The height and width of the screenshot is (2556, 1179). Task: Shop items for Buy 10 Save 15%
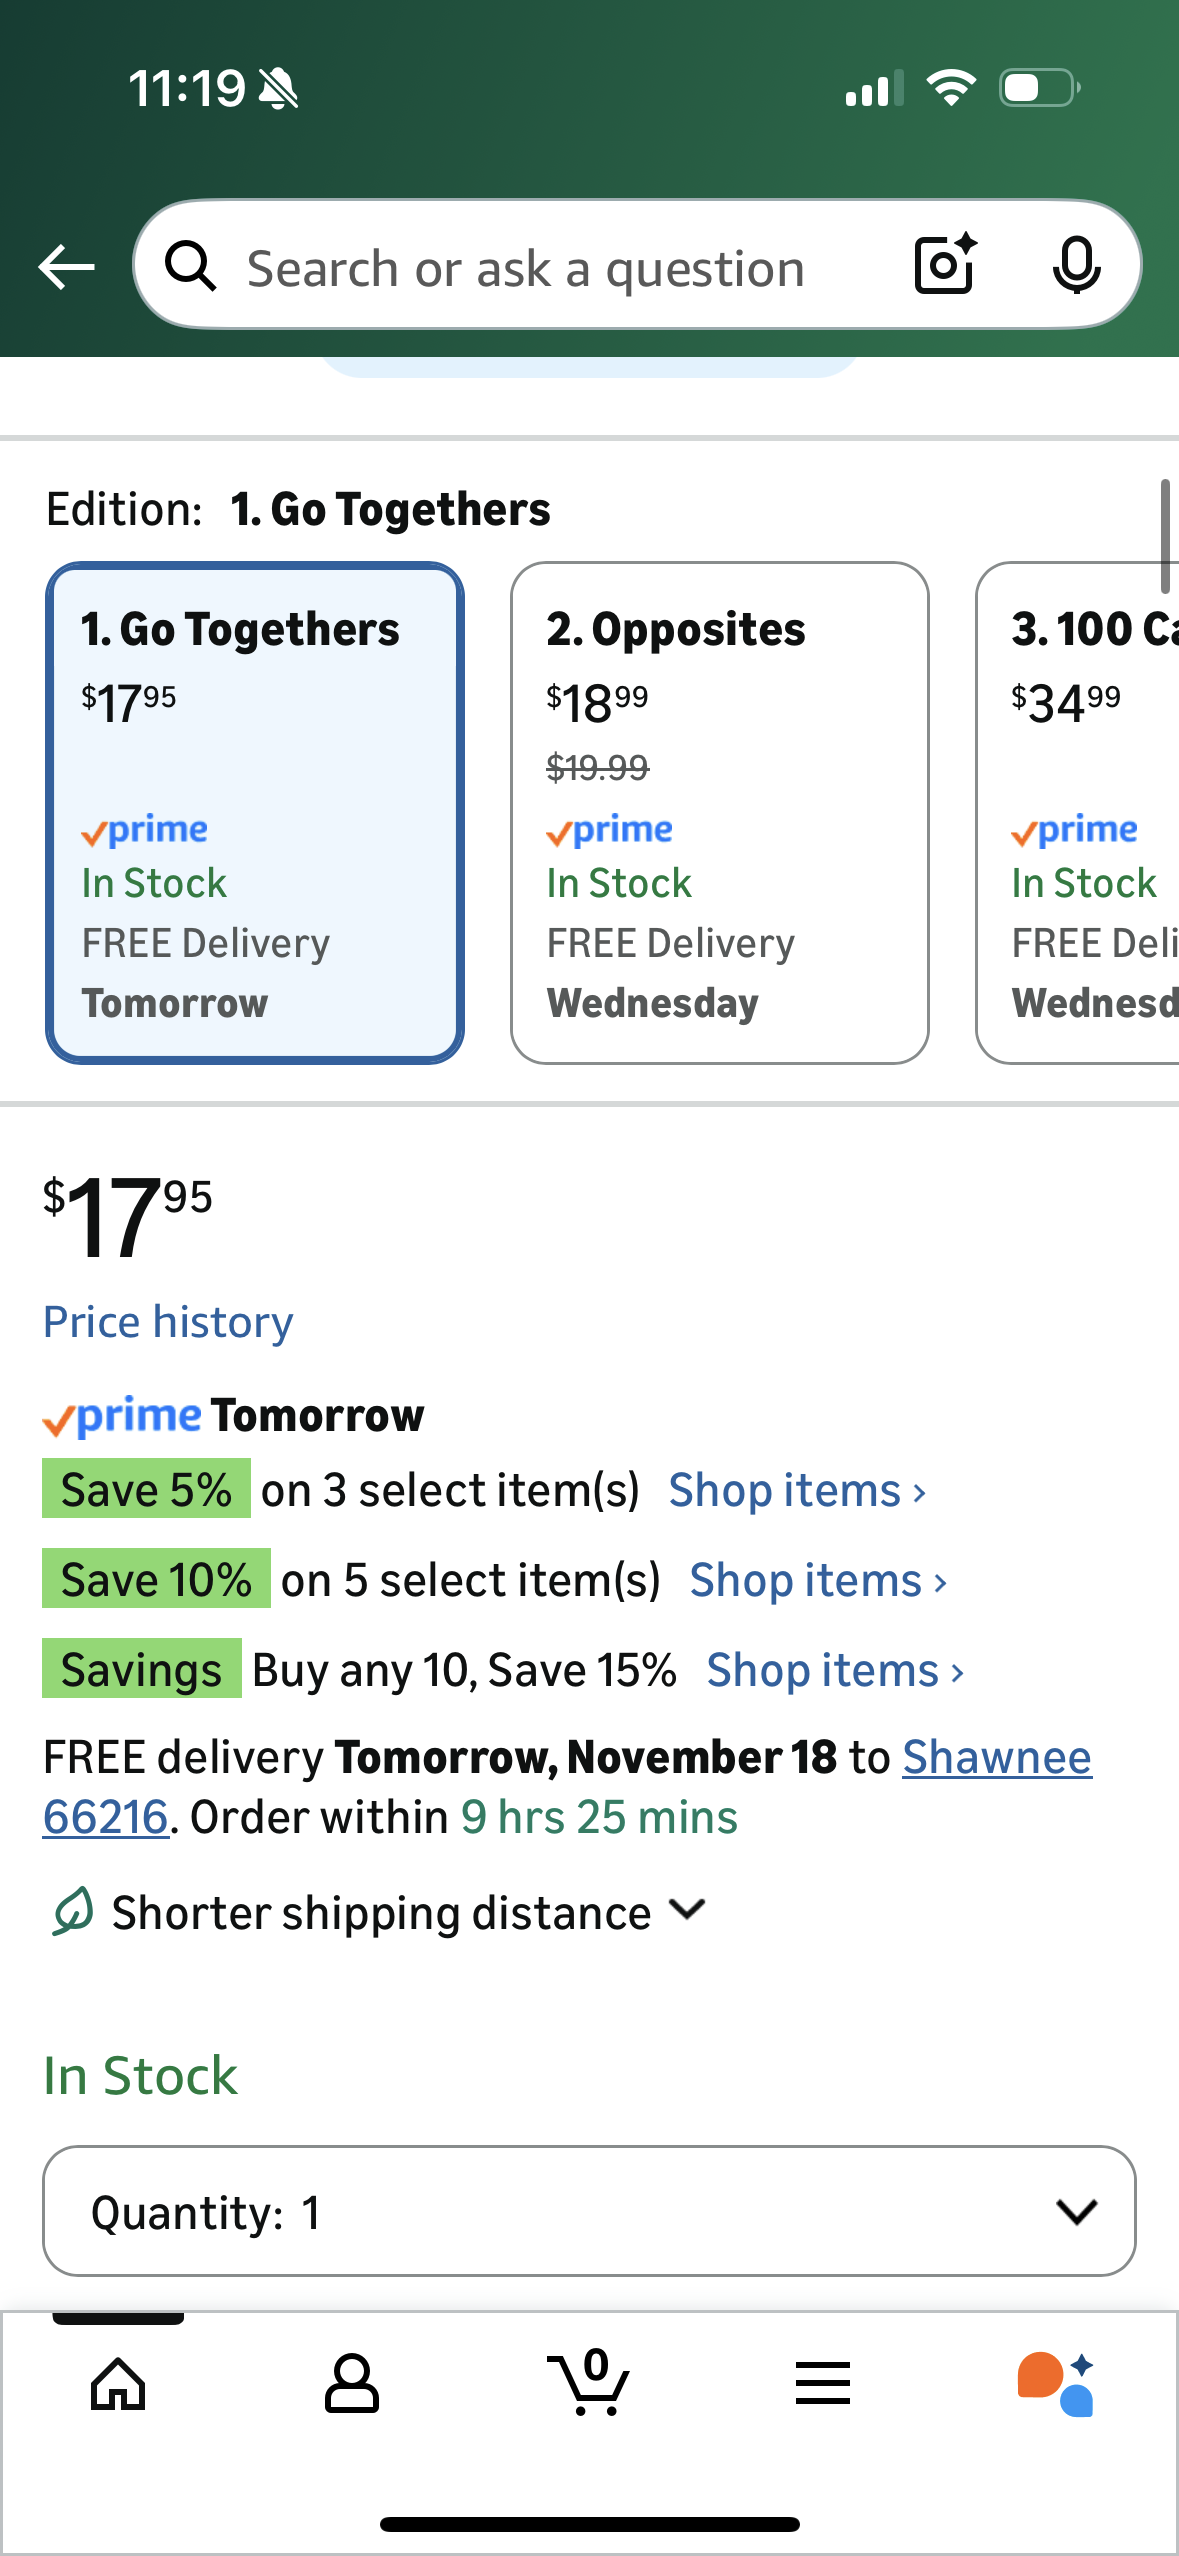tap(835, 1670)
